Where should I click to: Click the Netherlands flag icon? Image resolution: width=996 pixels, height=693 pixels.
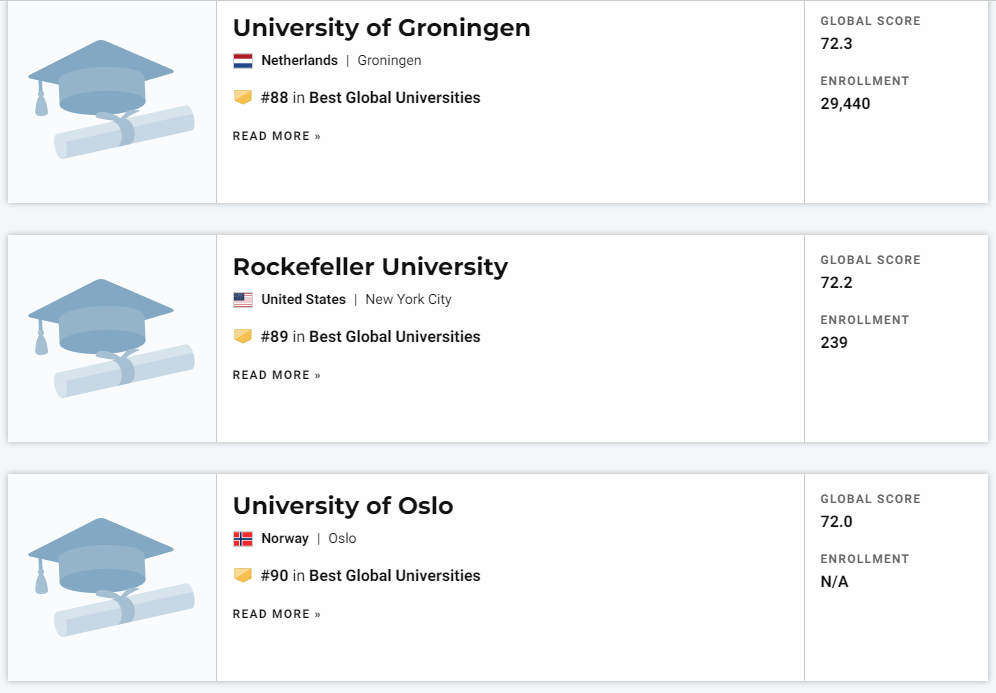[x=243, y=61]
